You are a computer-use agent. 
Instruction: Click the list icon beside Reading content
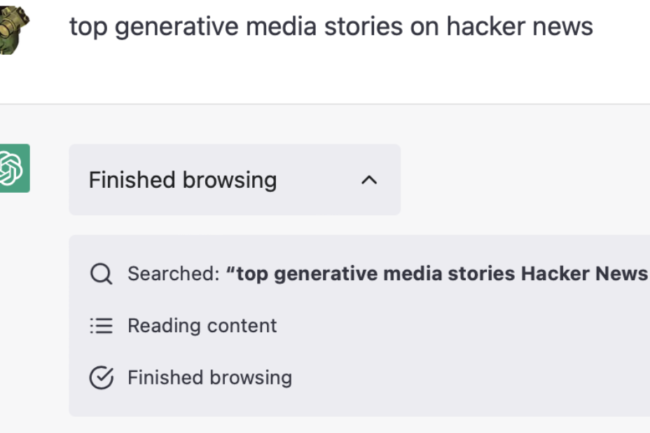coord(101,326)
